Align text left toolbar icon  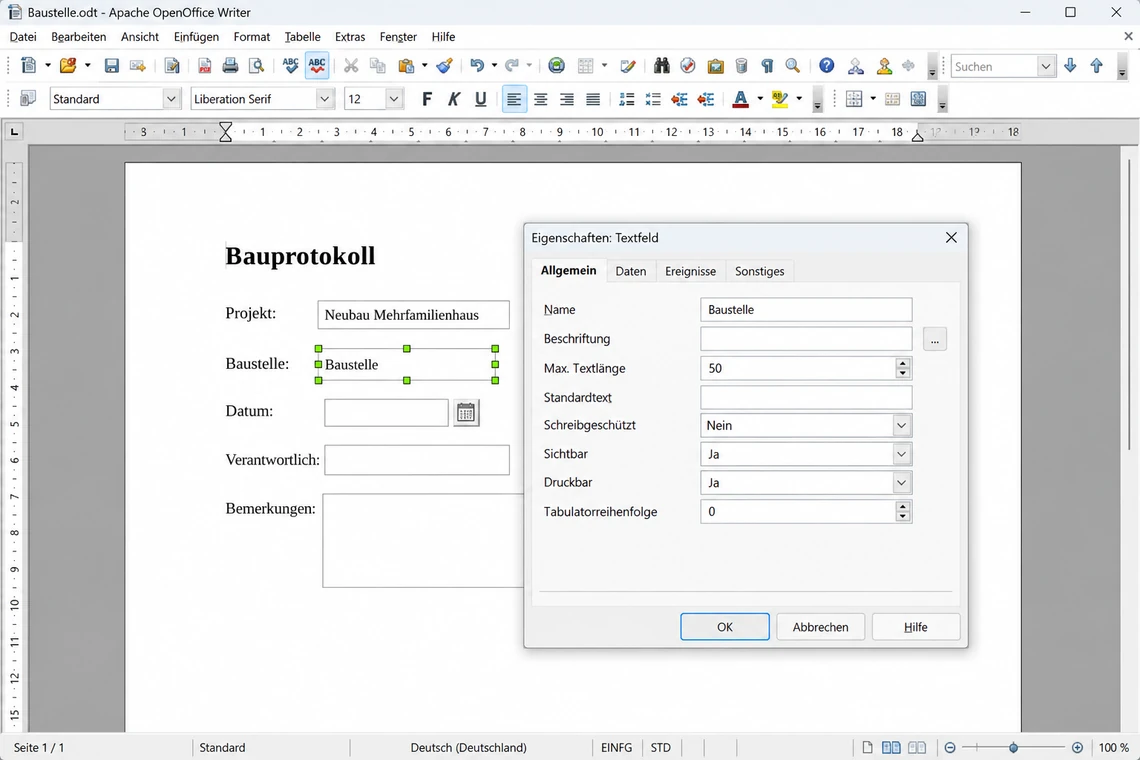pos(514,99)
